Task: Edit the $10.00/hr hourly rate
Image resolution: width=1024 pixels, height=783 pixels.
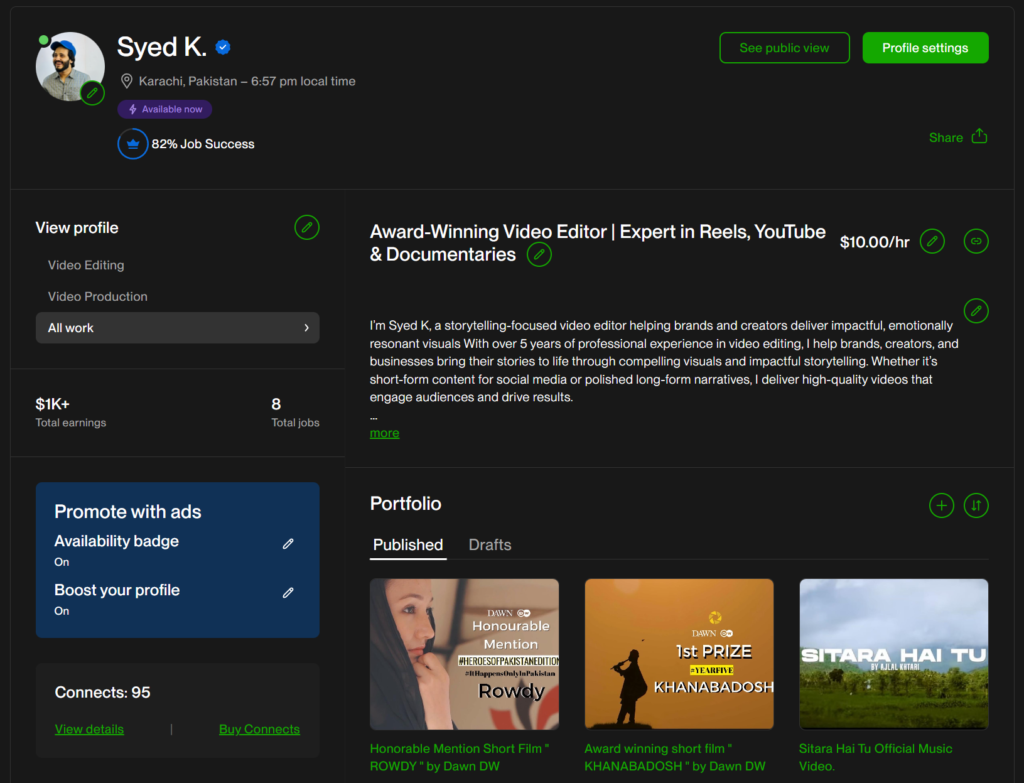Action: (932, 241)
